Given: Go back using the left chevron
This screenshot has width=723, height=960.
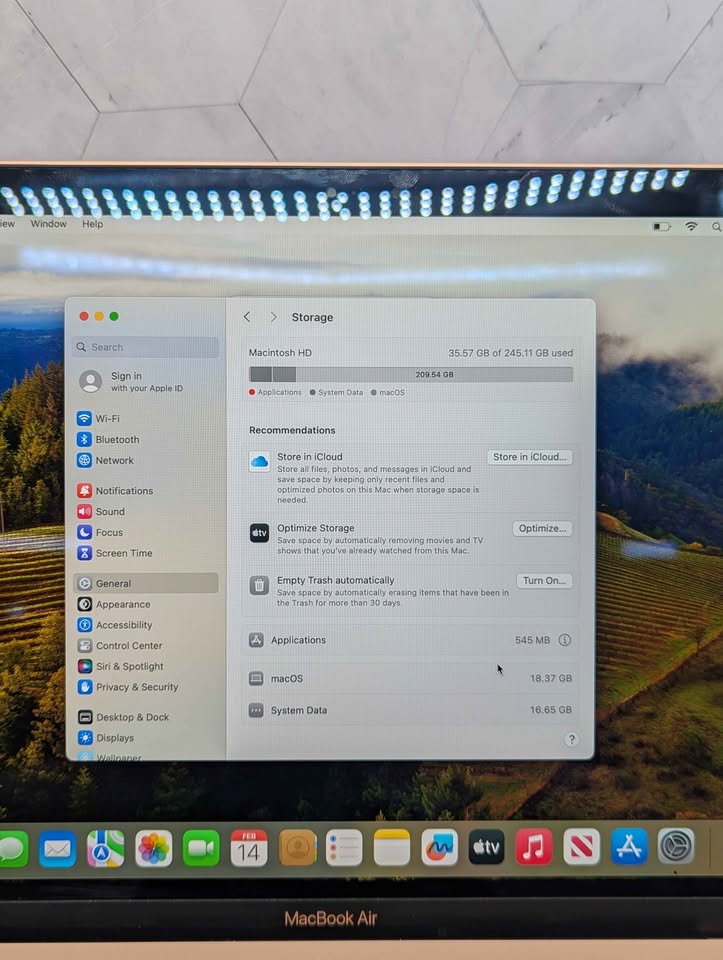Looking at the screenshot, I should [247, 317].
